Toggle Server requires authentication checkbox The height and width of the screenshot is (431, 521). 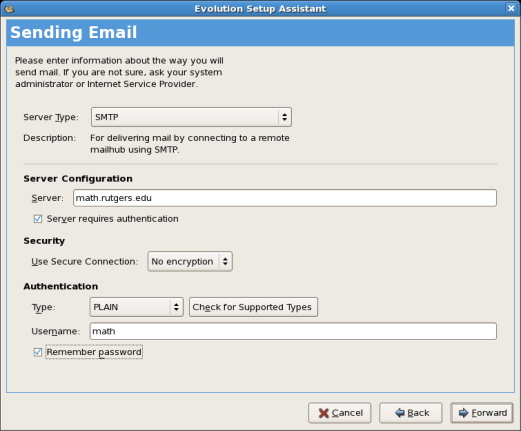tap(38, 219)
